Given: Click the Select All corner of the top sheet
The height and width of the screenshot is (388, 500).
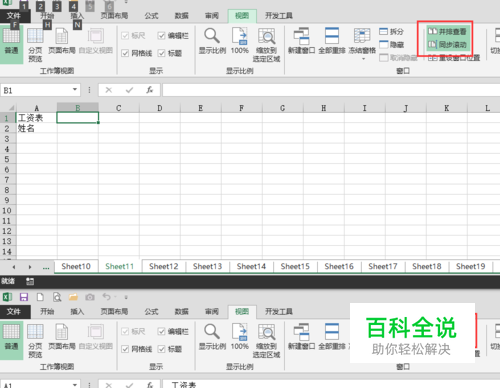Looking at the screenshot, I should pyautogui.click(x=8, y=108).
